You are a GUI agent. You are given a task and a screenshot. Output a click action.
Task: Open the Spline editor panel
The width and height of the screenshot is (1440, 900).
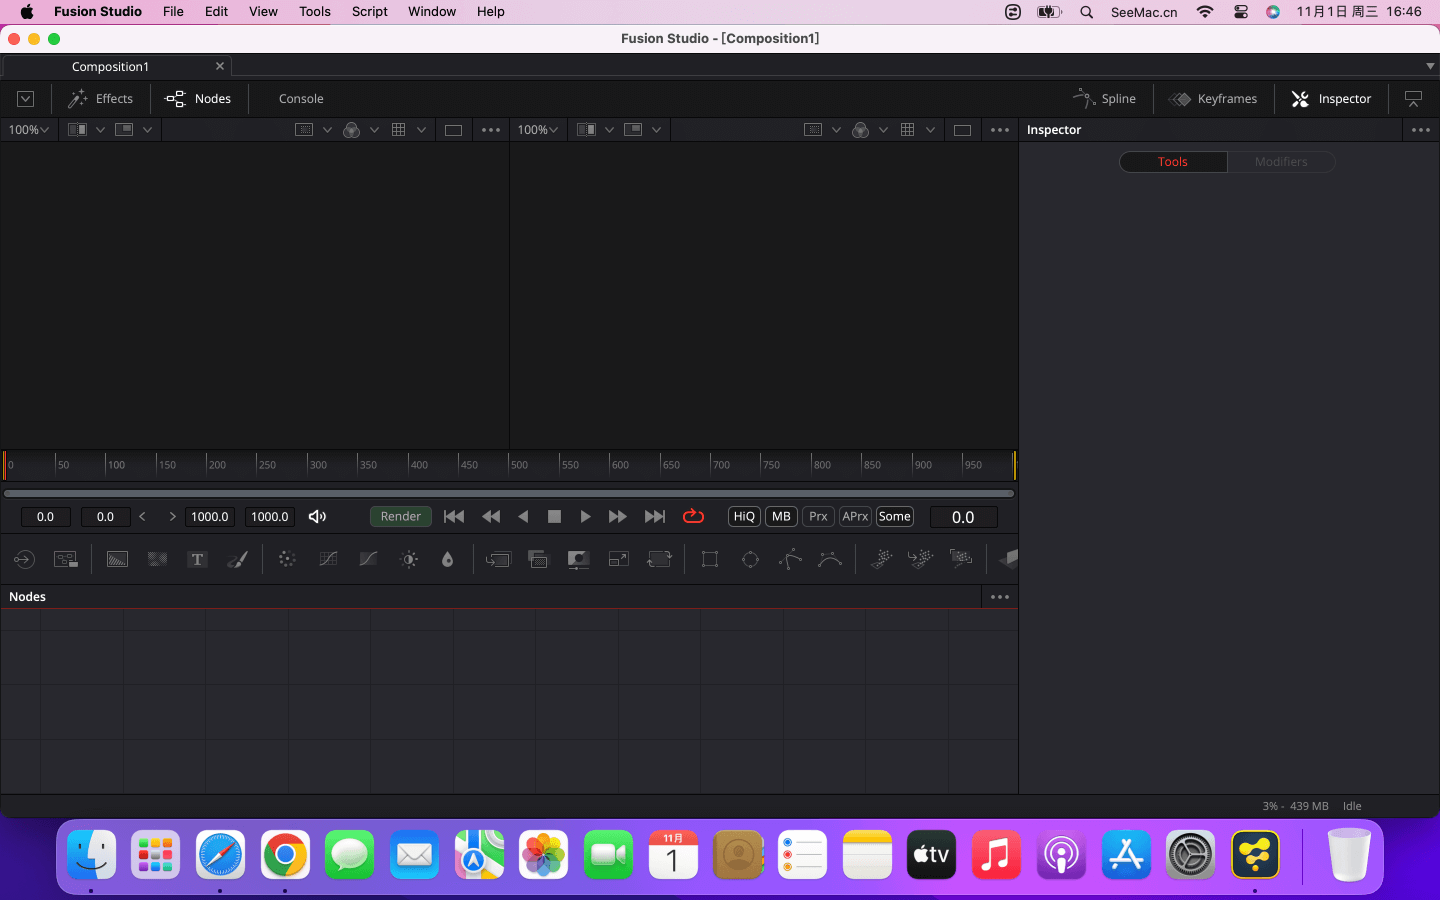(1105, 99)
